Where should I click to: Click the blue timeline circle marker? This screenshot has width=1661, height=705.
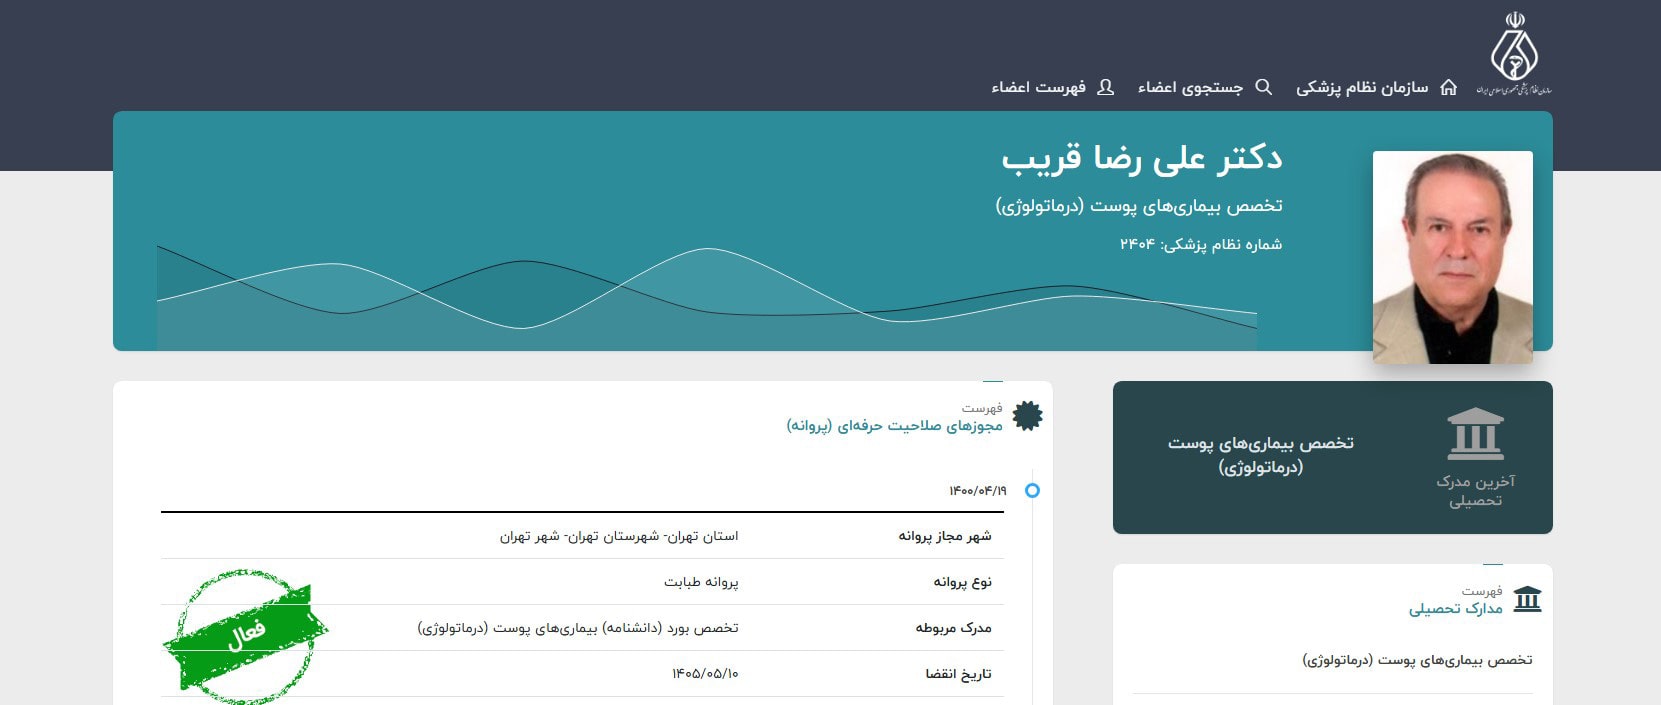(x=1032, y=490)
